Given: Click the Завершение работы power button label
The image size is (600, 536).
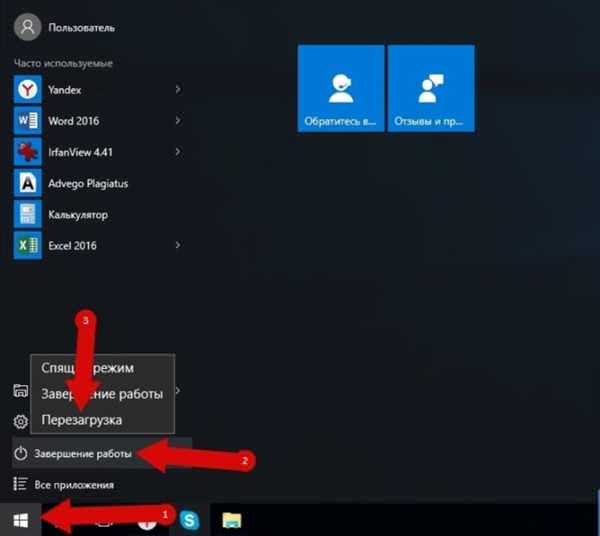Looking at the screenshot, I should 83,454.
